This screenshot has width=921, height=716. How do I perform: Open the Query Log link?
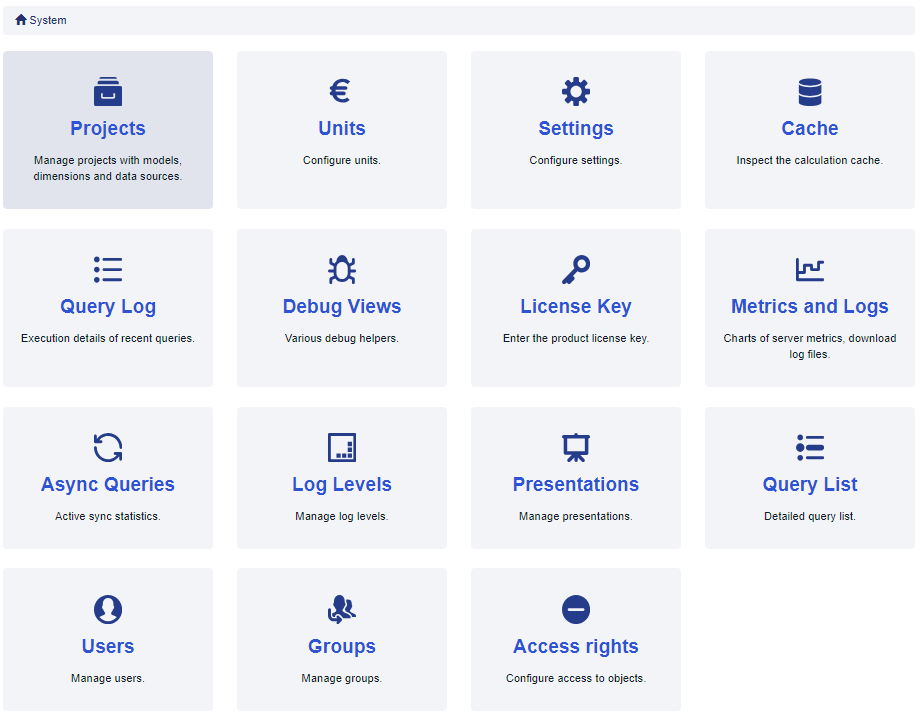coord(108,307)
